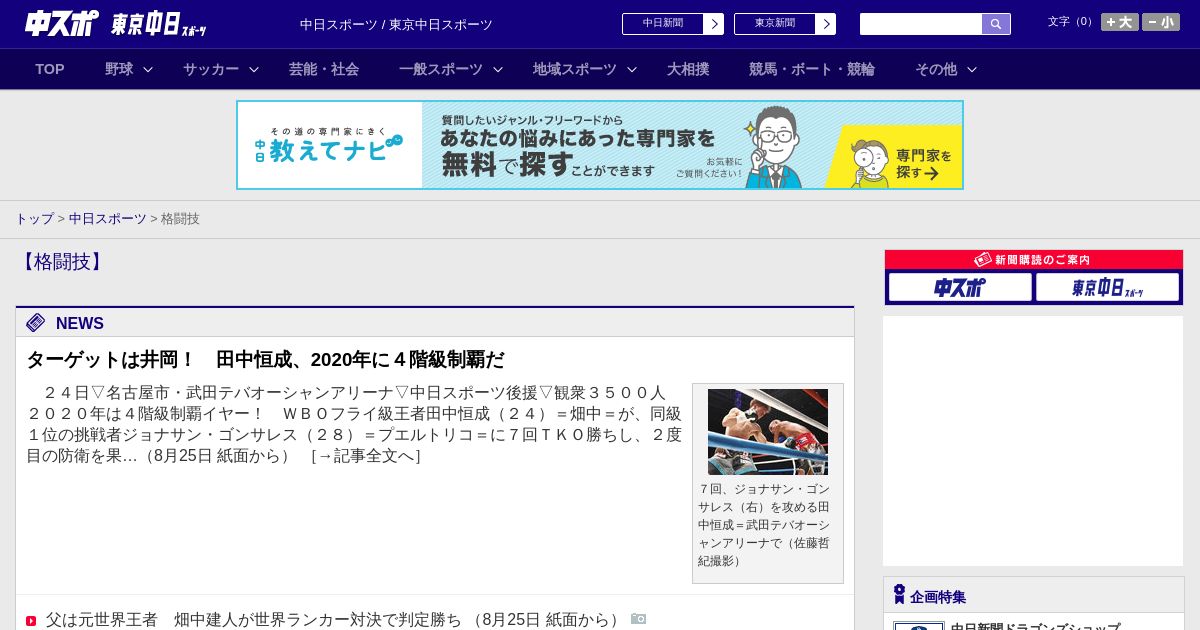Expand the 野球 dropdown chevron
Screen dimensions: 1200x630
point(148,70)
